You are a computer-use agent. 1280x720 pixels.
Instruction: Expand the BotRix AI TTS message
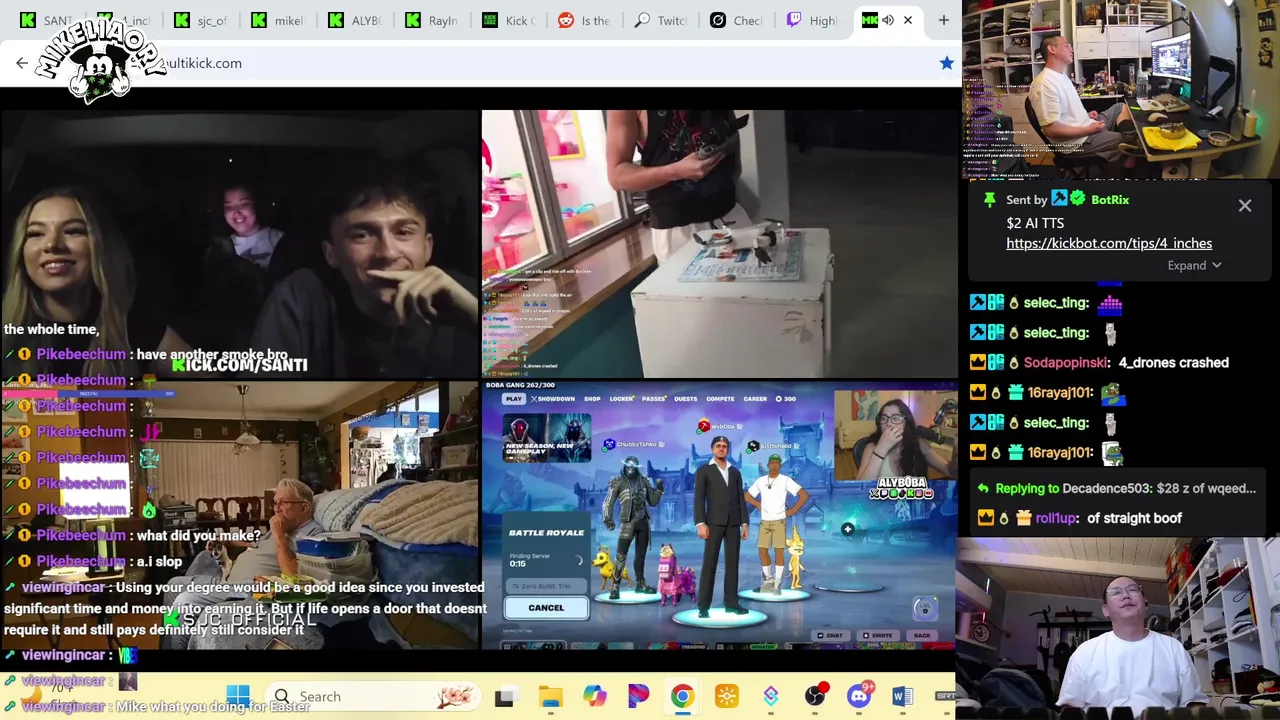coord(1194,265)
